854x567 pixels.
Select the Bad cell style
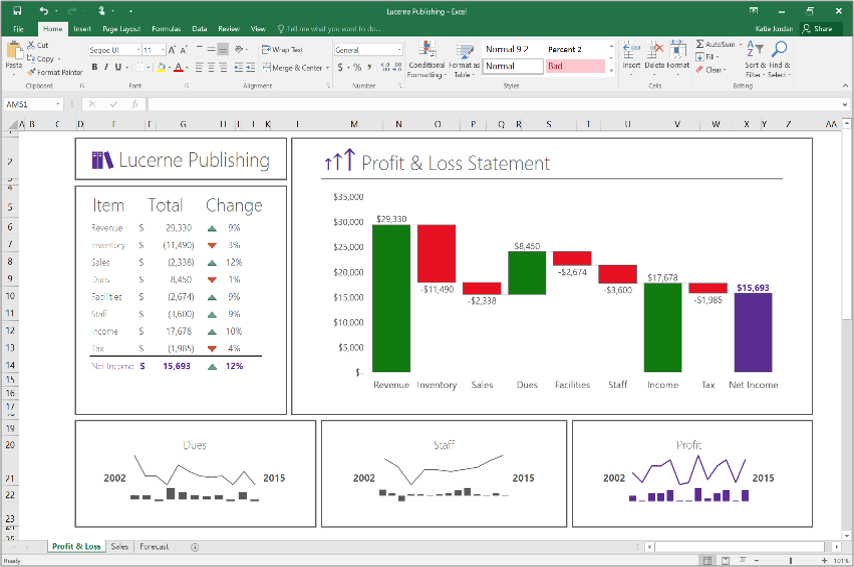point(576,66)
